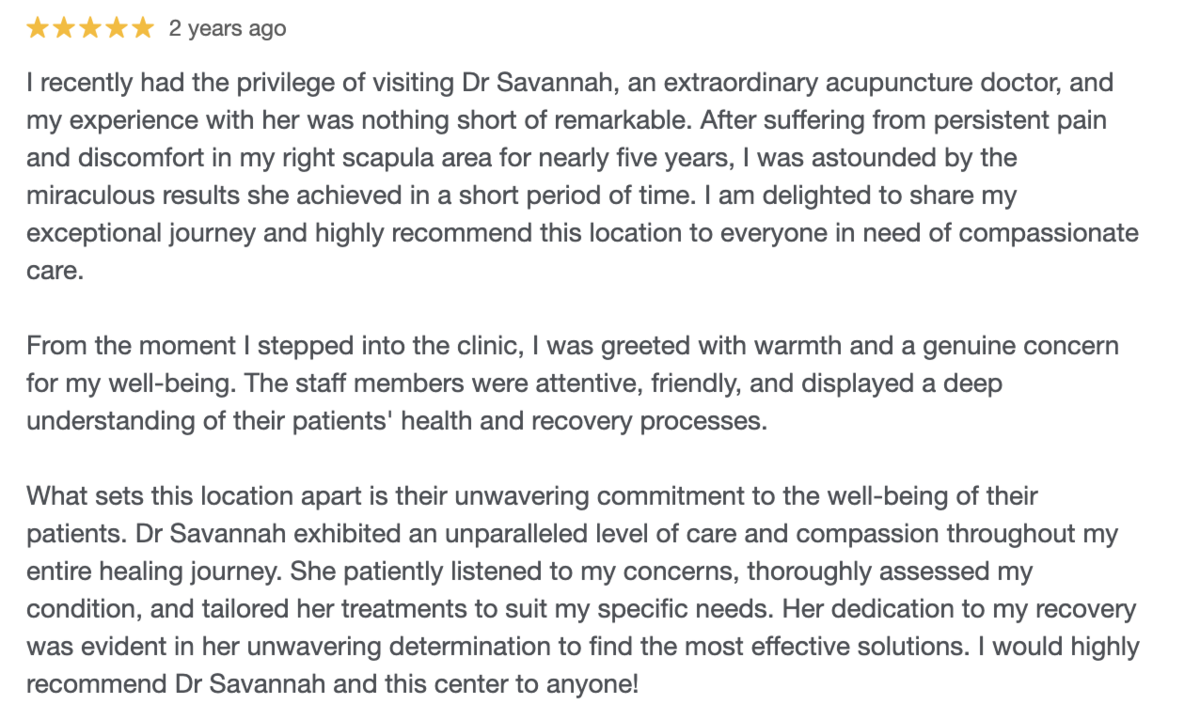The image size is (1200, 720).
Task: Click the phrase "health and recovery processes"
Action: [593, 422]
